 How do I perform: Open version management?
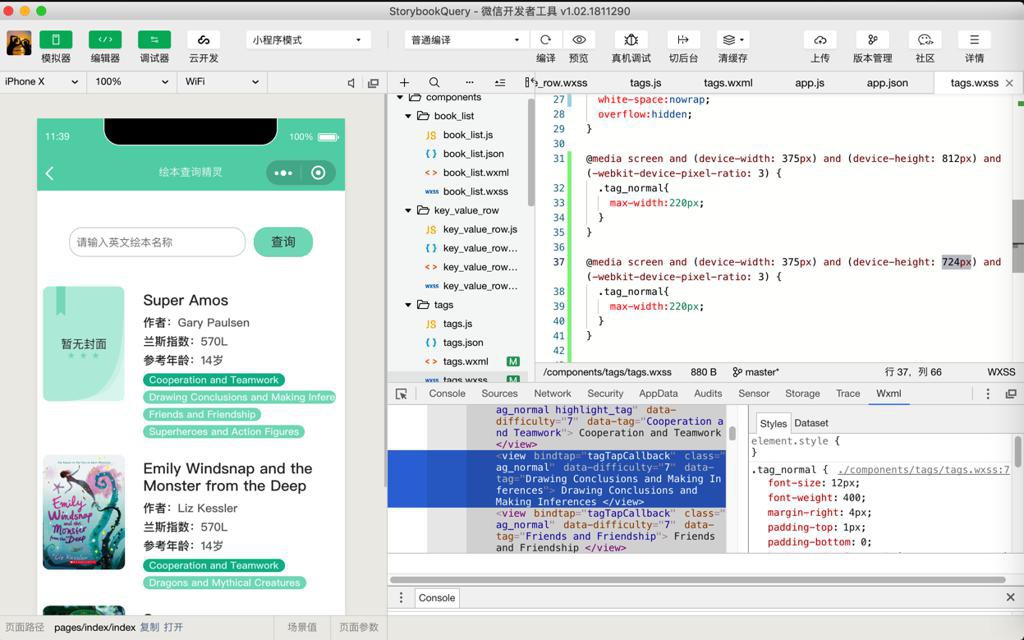pyautogui.click(x=872, y=40)
